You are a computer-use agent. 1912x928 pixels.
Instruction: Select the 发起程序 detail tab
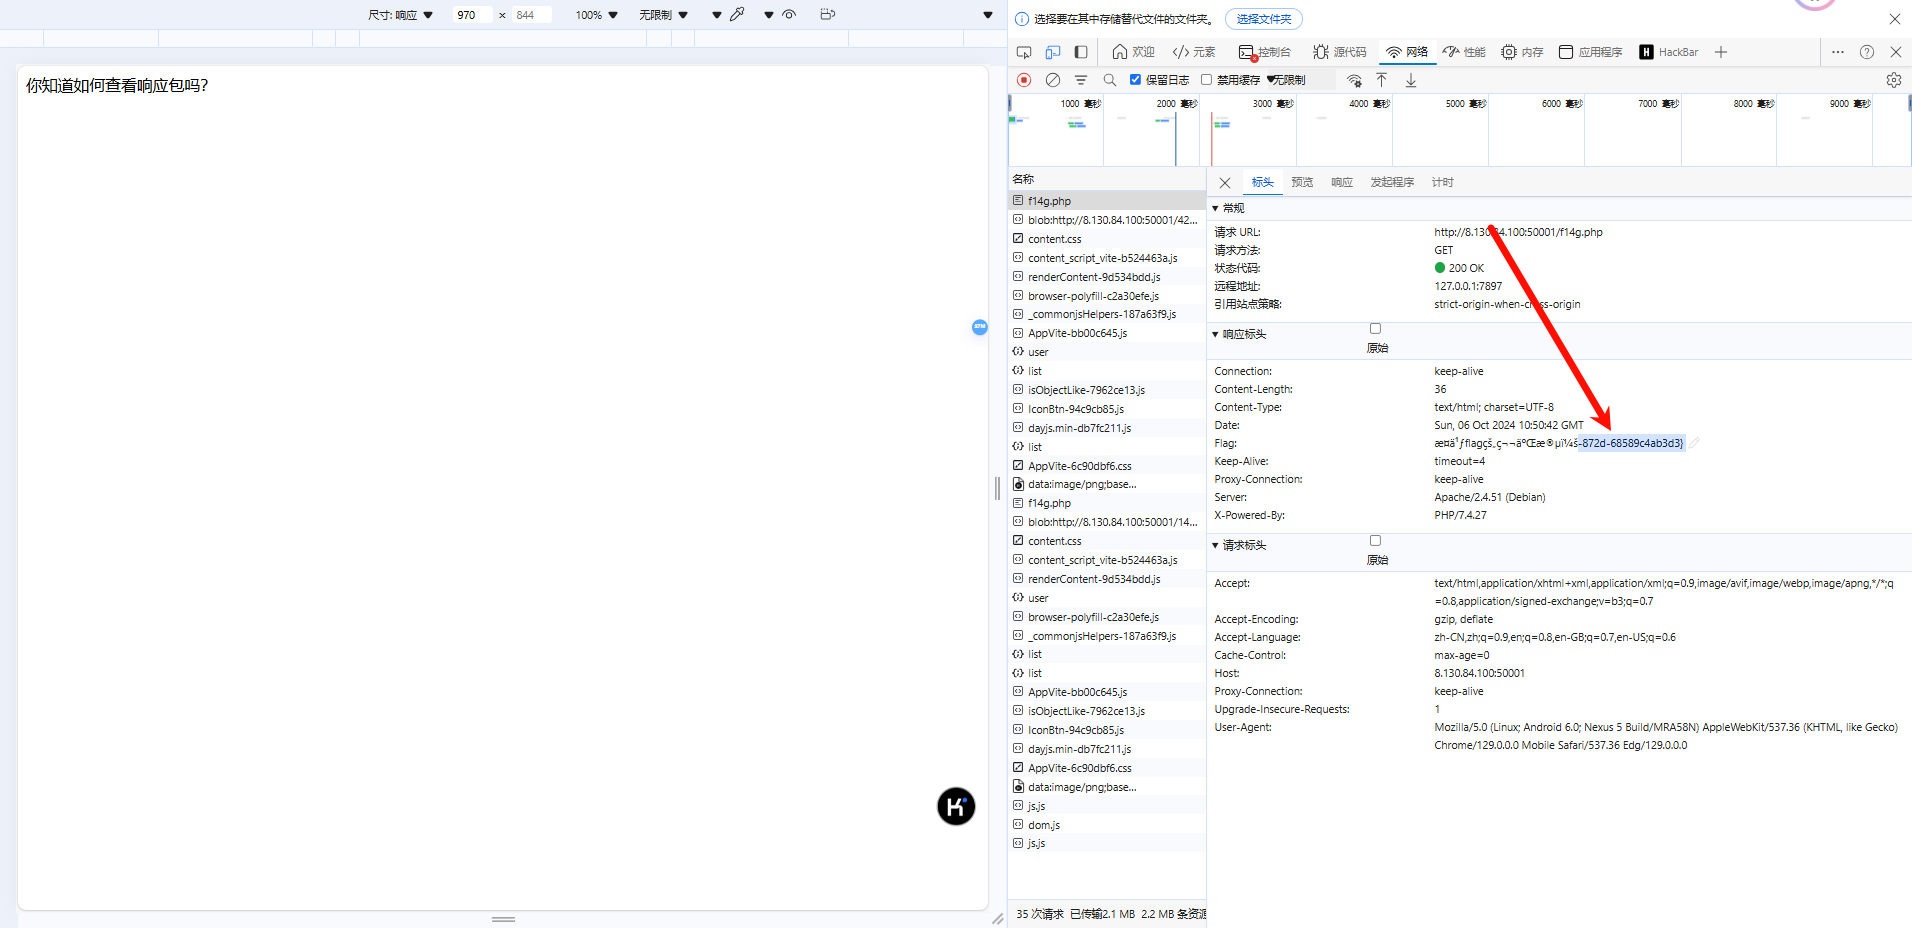click(x=1392, y=183)
